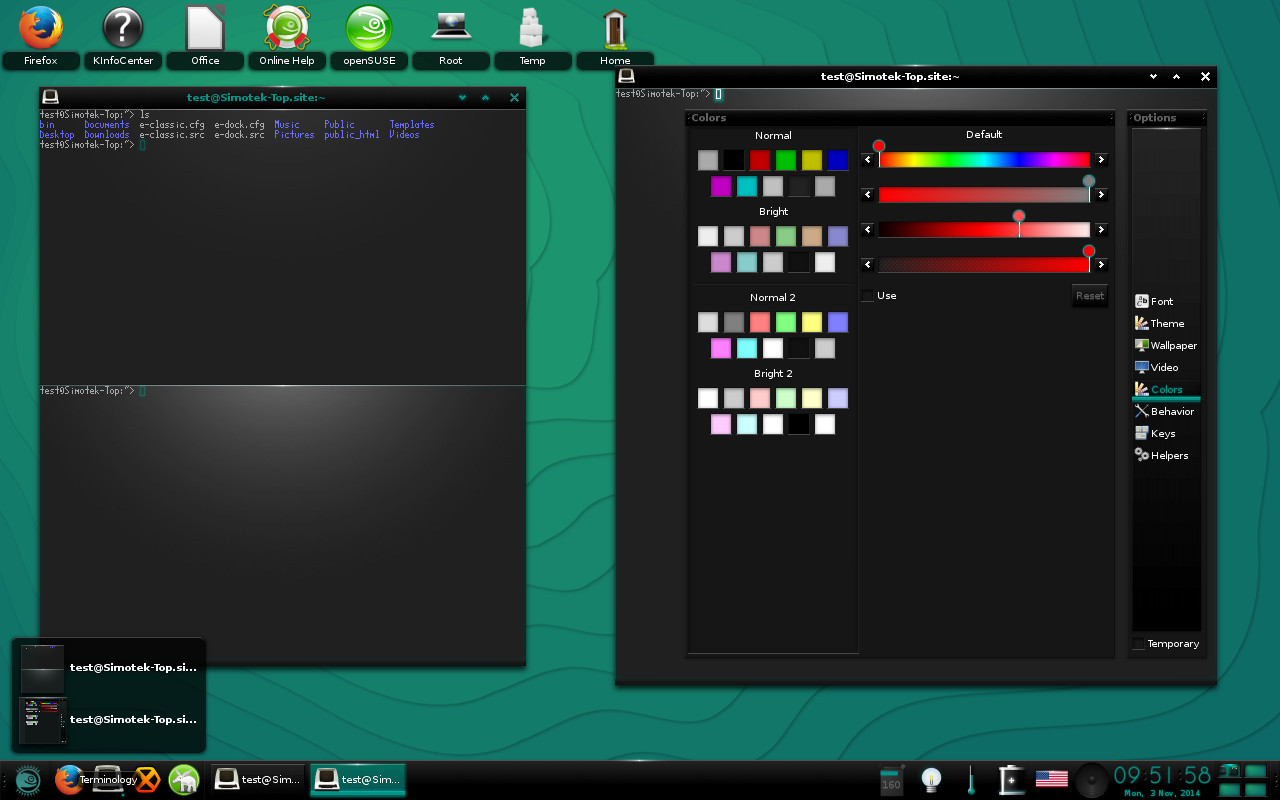Open Online Help from the top shelf
The height and width of the screenshot is (800, 1280).
pos(287,27)
